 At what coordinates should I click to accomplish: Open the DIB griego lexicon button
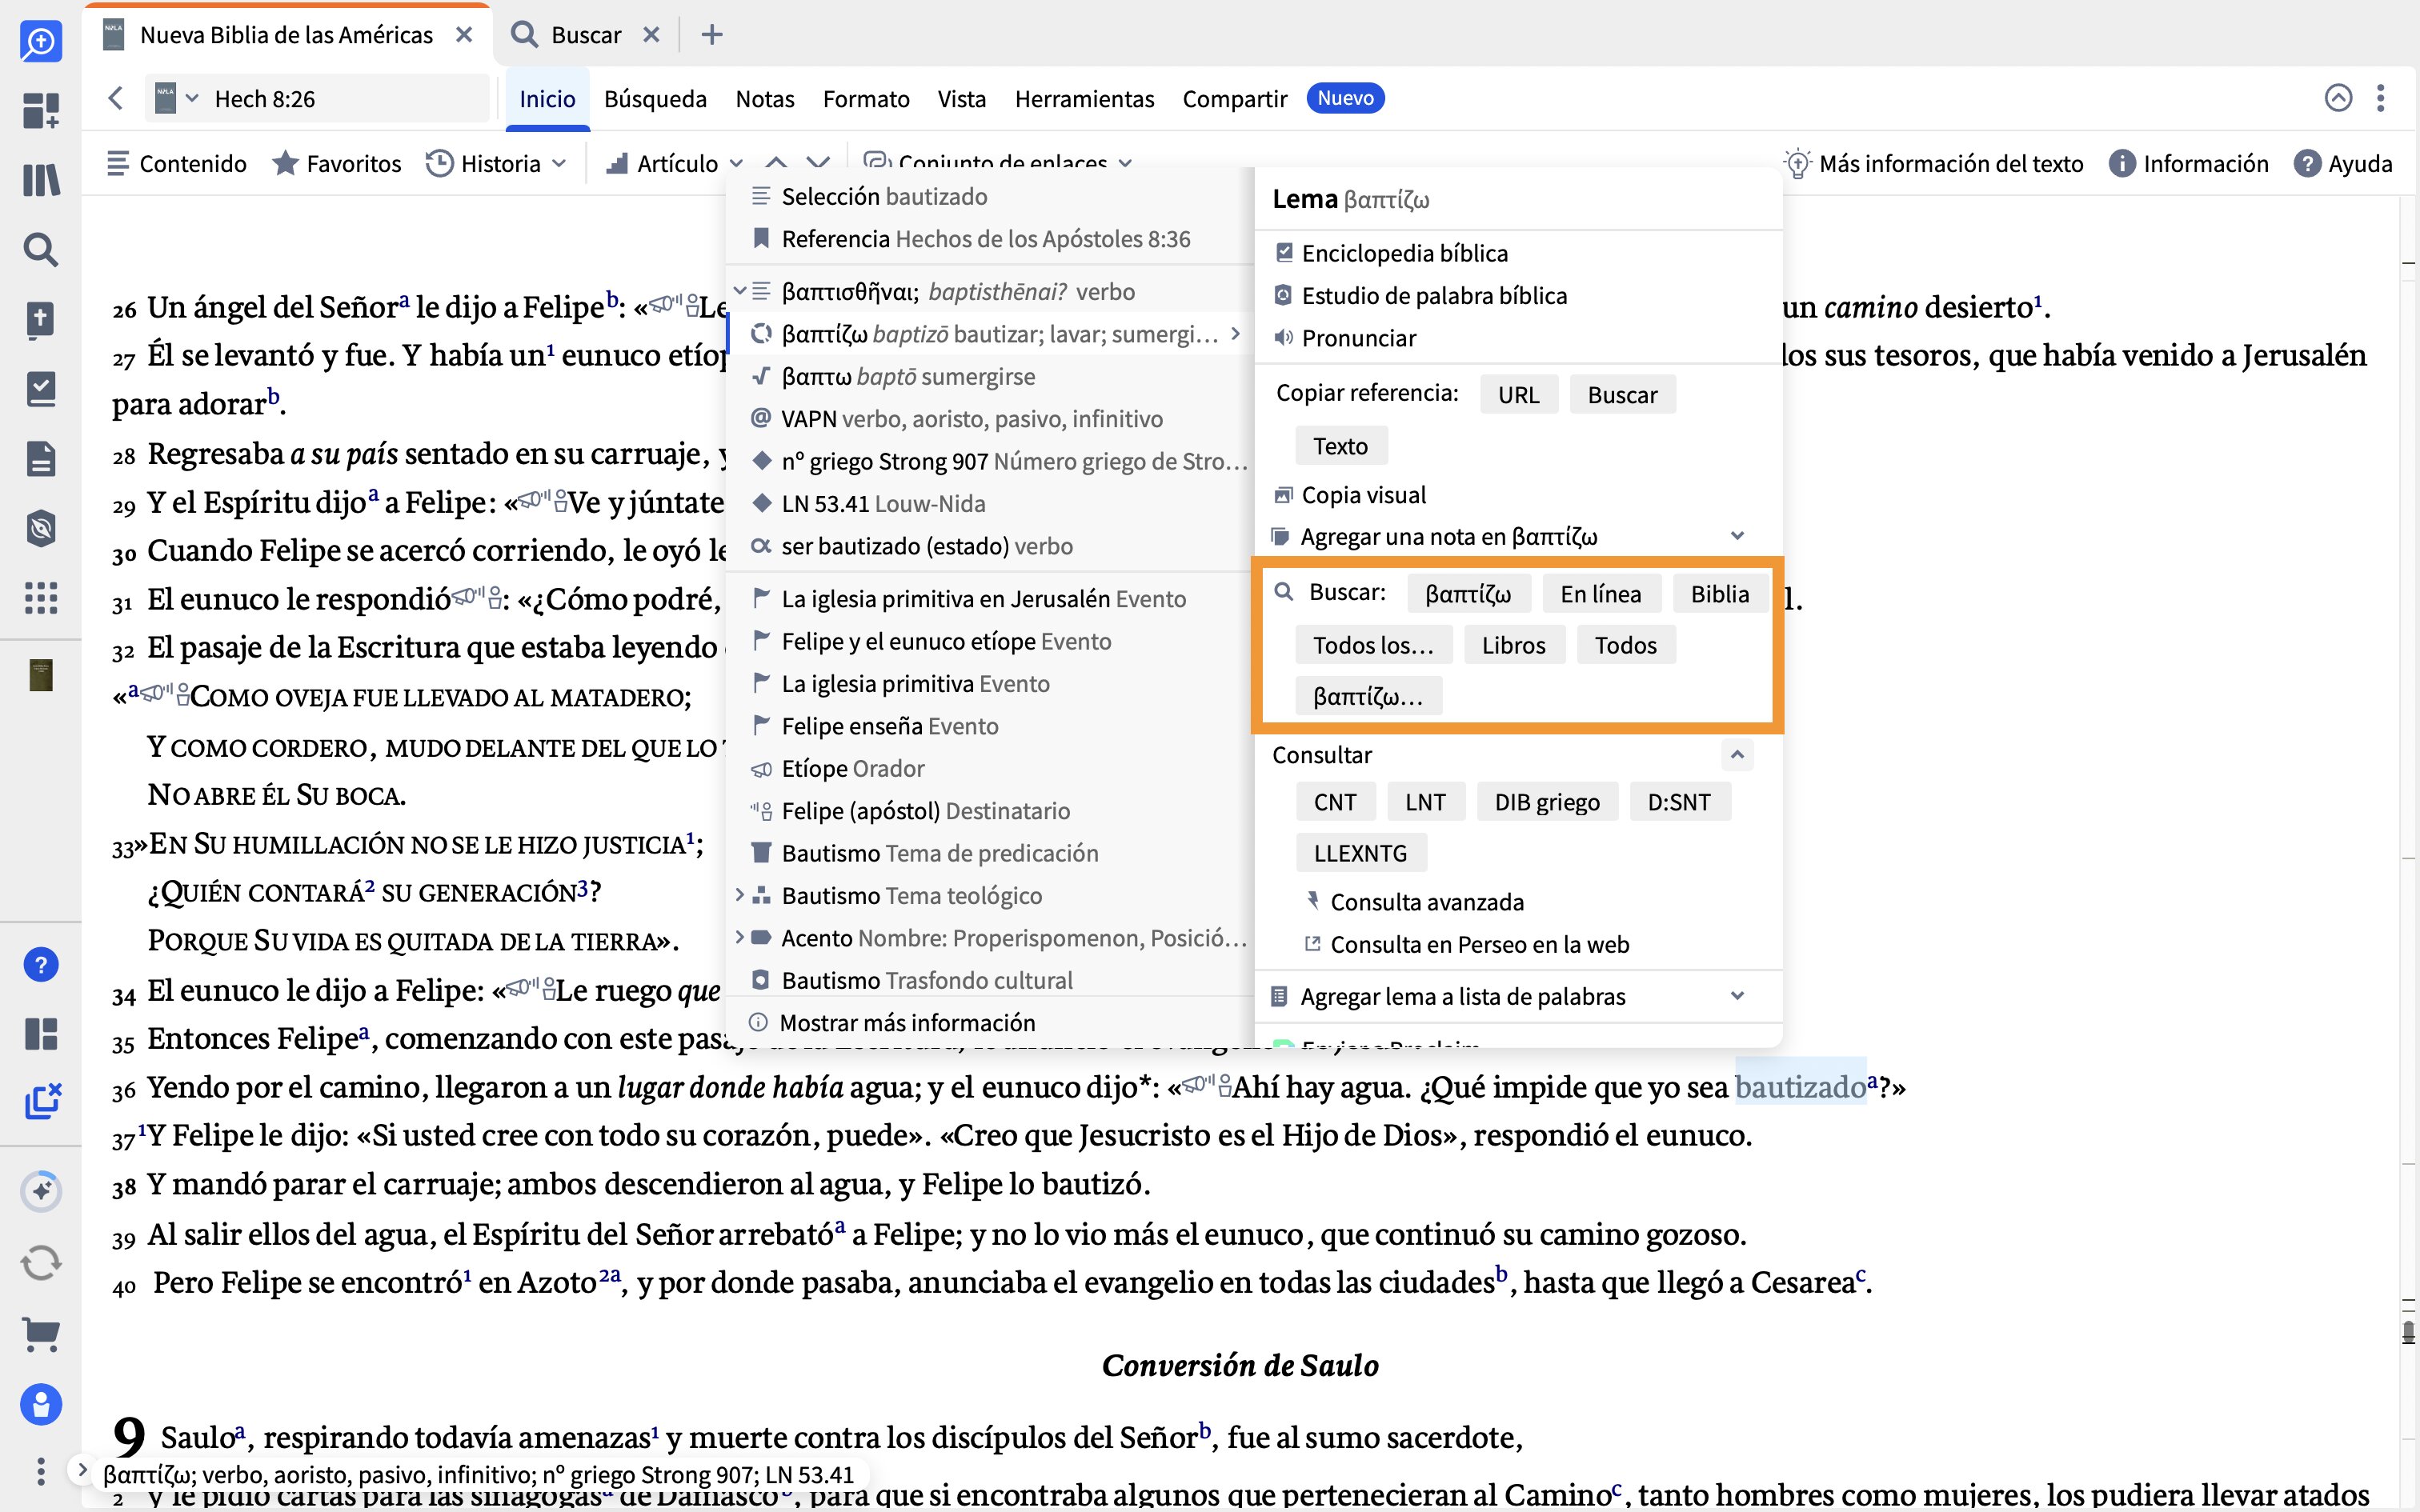pos(1547,802)
